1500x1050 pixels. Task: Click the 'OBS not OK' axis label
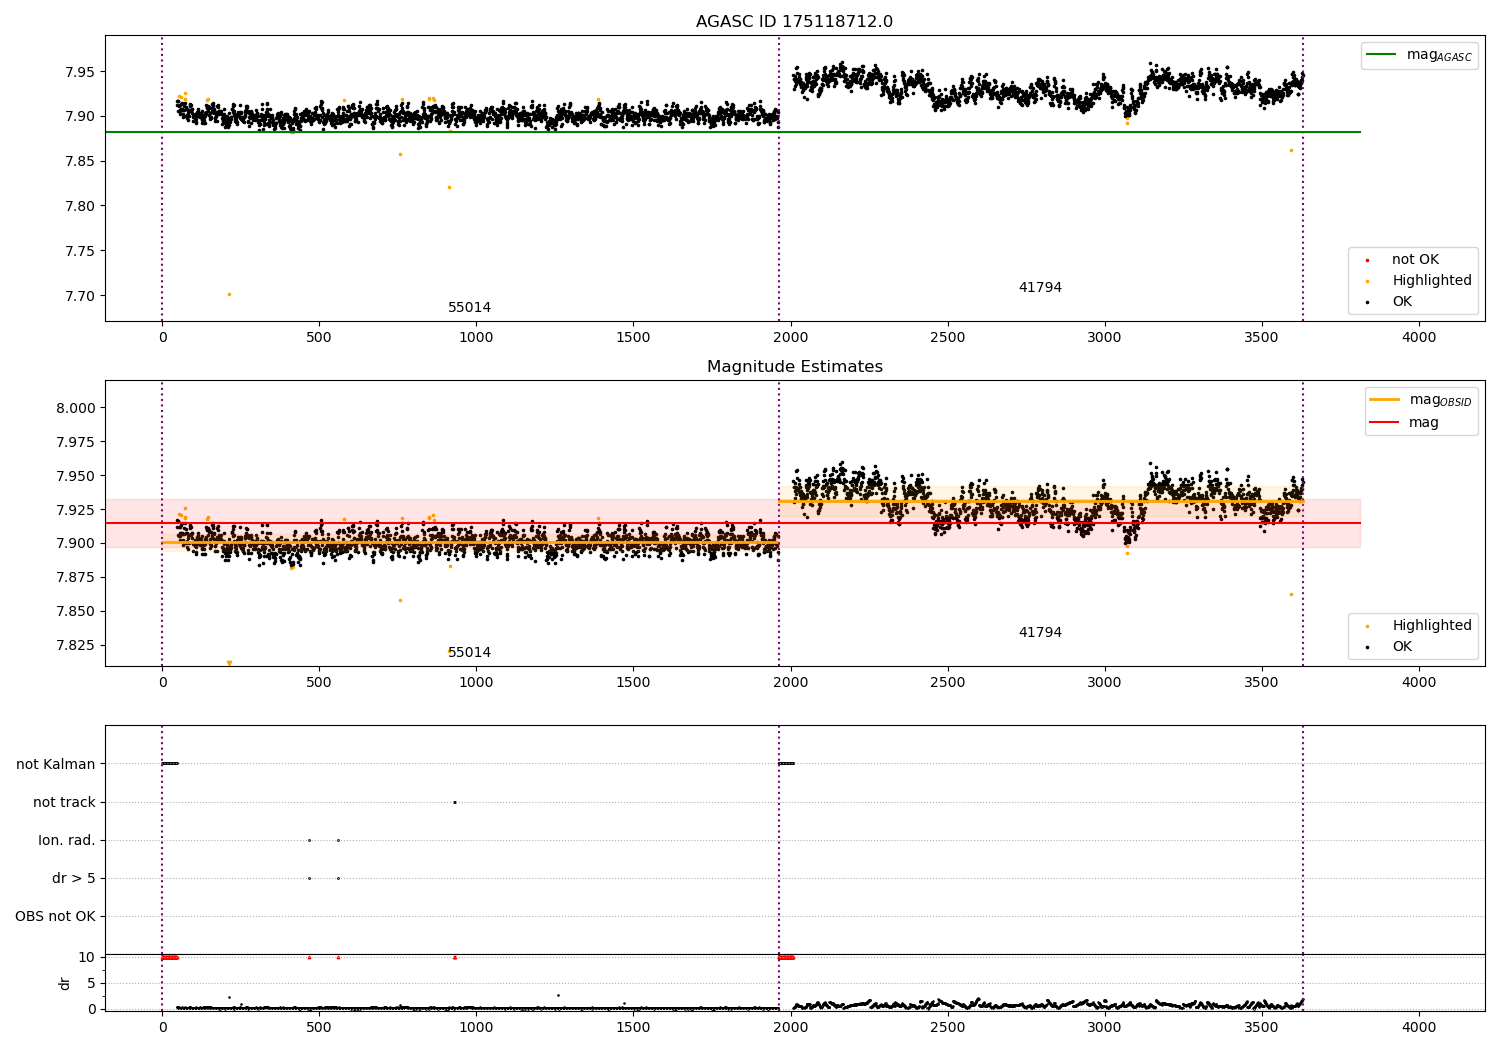(56, 916)
